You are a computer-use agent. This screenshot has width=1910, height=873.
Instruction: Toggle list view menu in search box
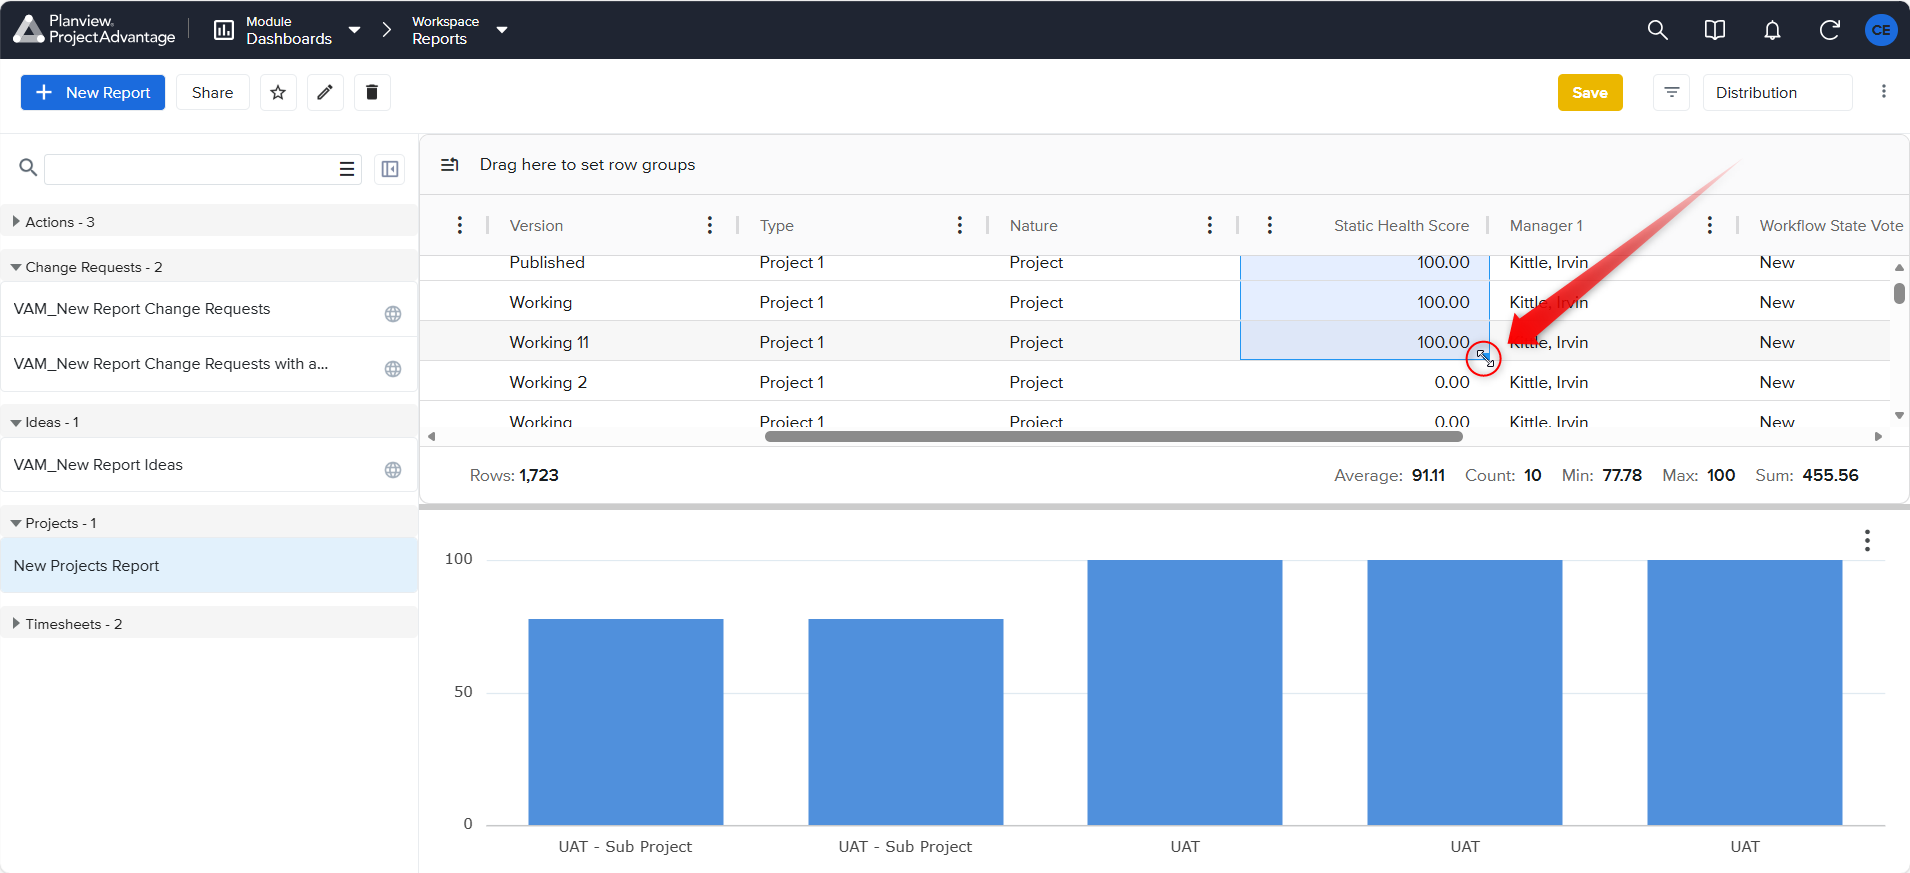point(347,169)
